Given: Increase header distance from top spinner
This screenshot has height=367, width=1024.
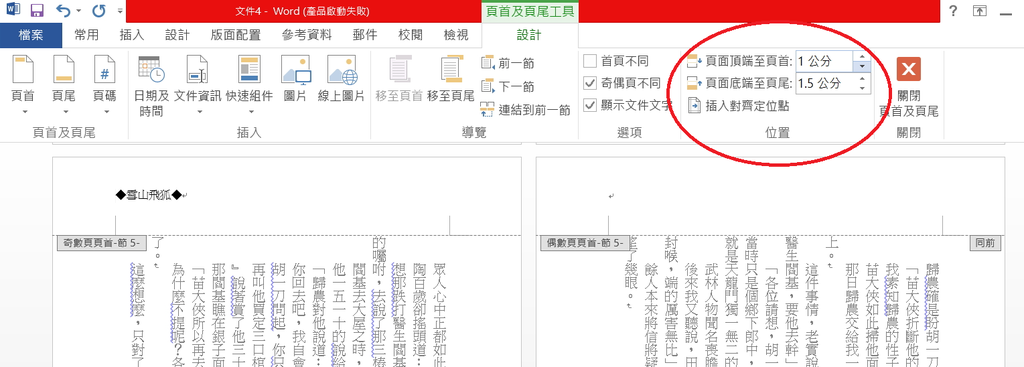Looking at the screenshot, I should pos(863,56).
